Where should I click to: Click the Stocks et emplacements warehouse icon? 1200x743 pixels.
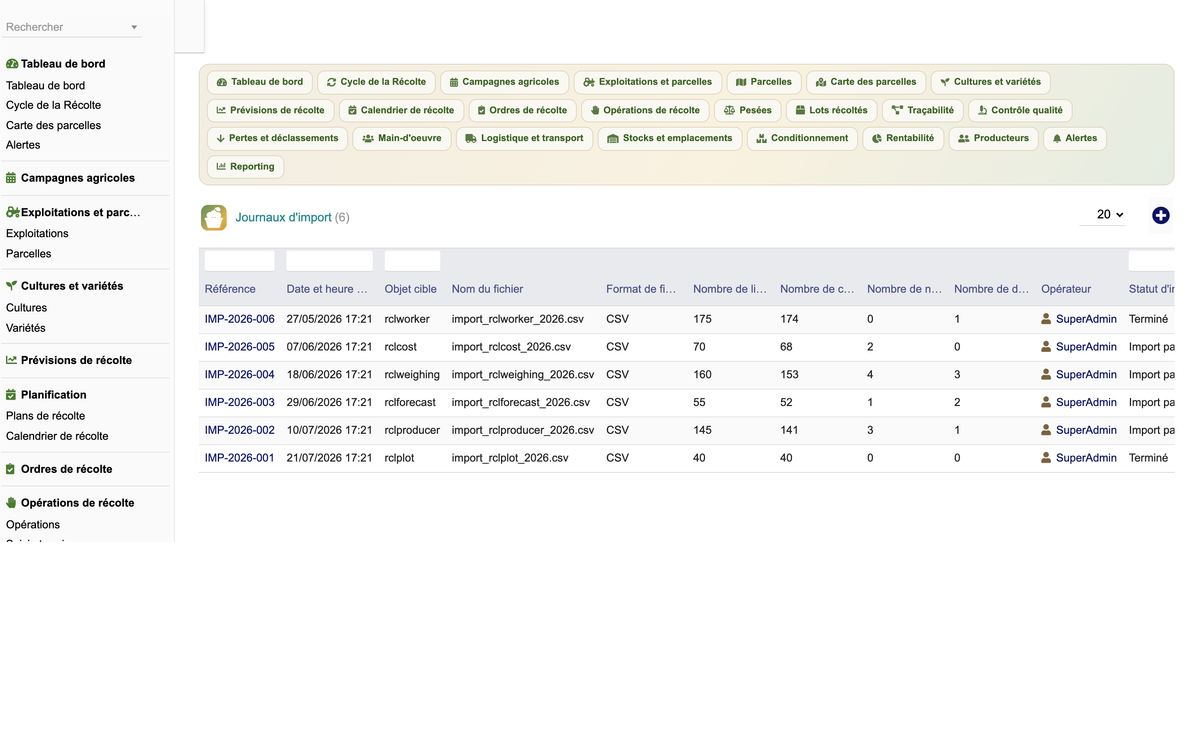click(613, 138)
